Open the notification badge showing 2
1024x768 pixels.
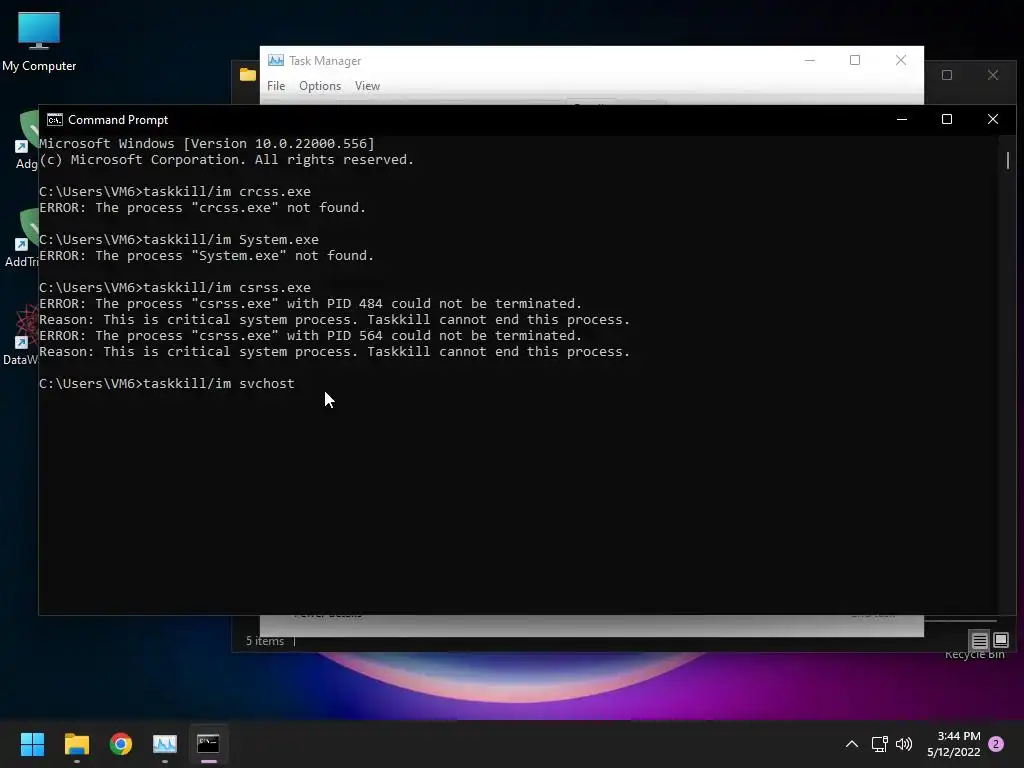(996, 744)
